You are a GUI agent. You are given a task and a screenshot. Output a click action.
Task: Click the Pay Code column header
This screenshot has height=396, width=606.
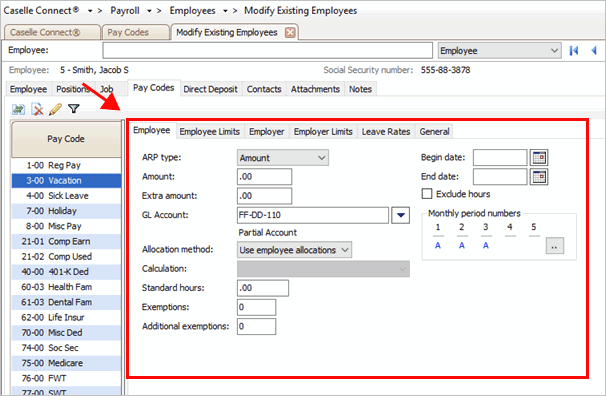(x=66, y=139)
